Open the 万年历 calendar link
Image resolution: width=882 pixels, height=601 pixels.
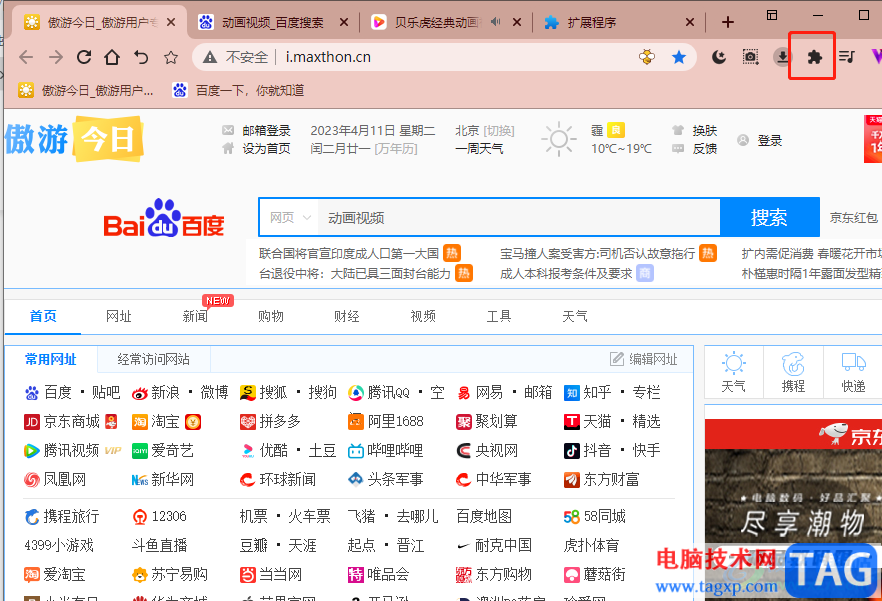tap(396, 149)
